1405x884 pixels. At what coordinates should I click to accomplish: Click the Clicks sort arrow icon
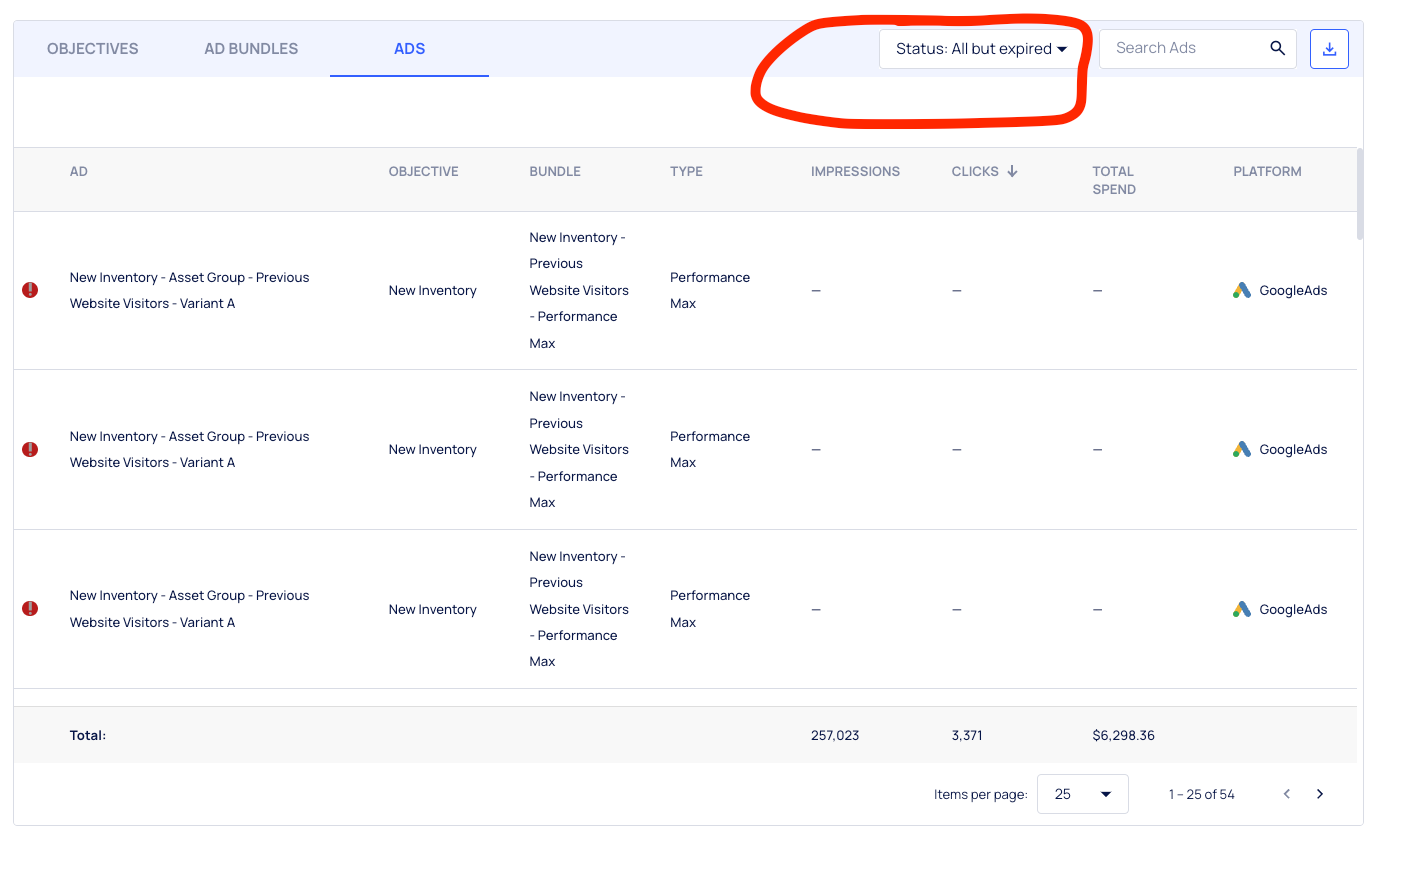tap(1012, 171)
